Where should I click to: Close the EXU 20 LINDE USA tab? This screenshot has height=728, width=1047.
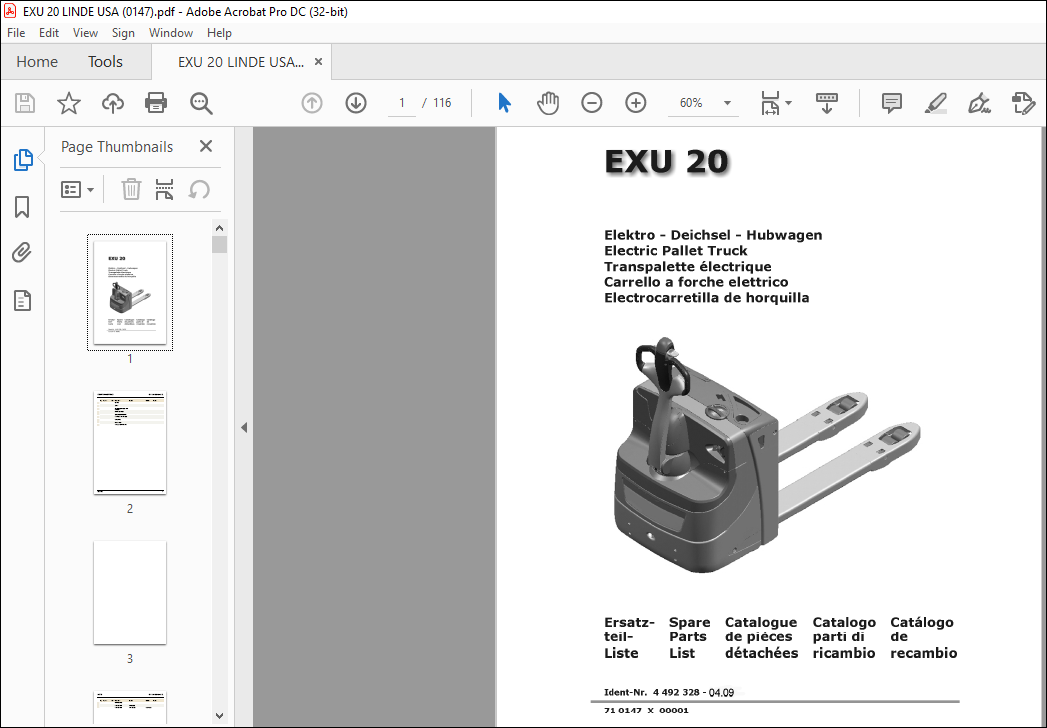pyautogui.click(x=319, y=61)
